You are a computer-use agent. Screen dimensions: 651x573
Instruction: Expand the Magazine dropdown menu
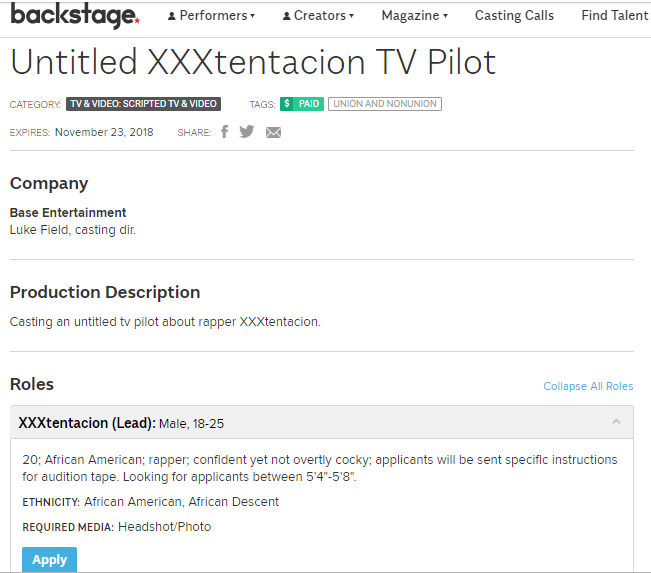[x=414, y=16]
